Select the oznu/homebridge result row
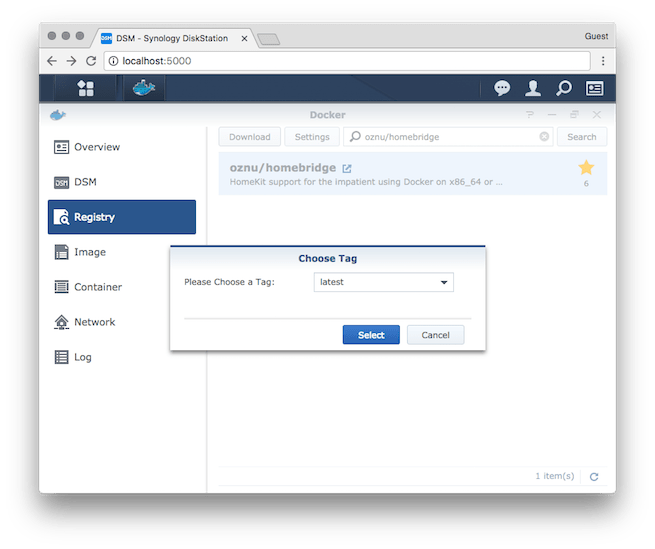The width and height of the screenshot is (655, 549). [x=413, y=173]
